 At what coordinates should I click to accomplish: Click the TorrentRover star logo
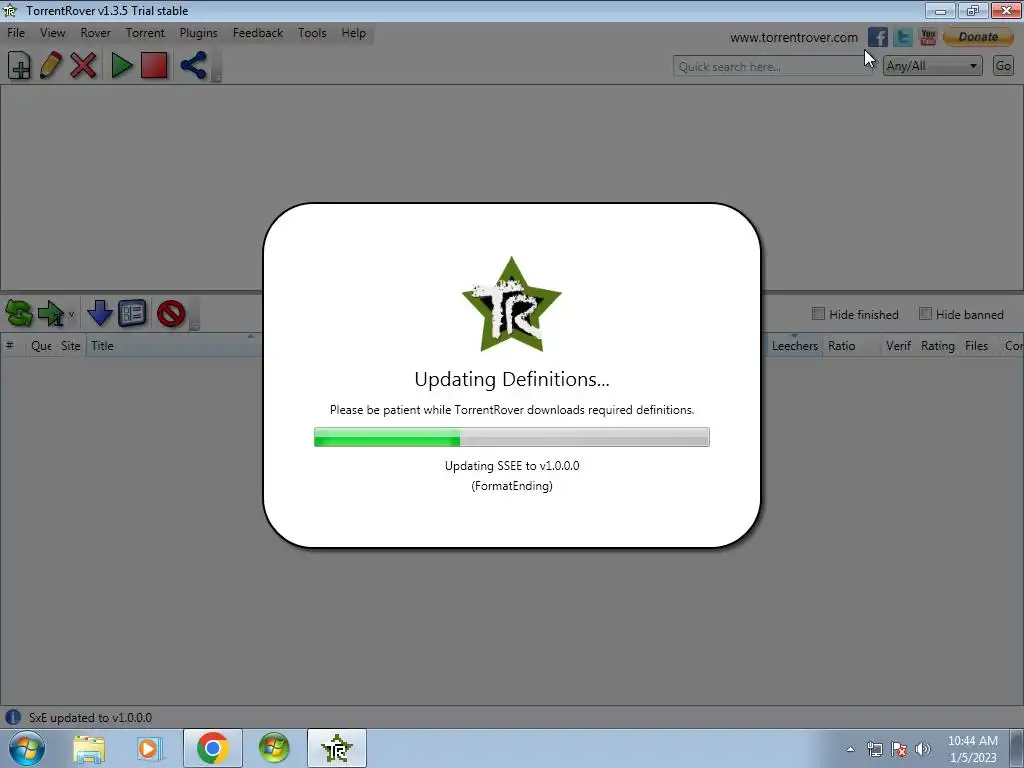point(512,304)
